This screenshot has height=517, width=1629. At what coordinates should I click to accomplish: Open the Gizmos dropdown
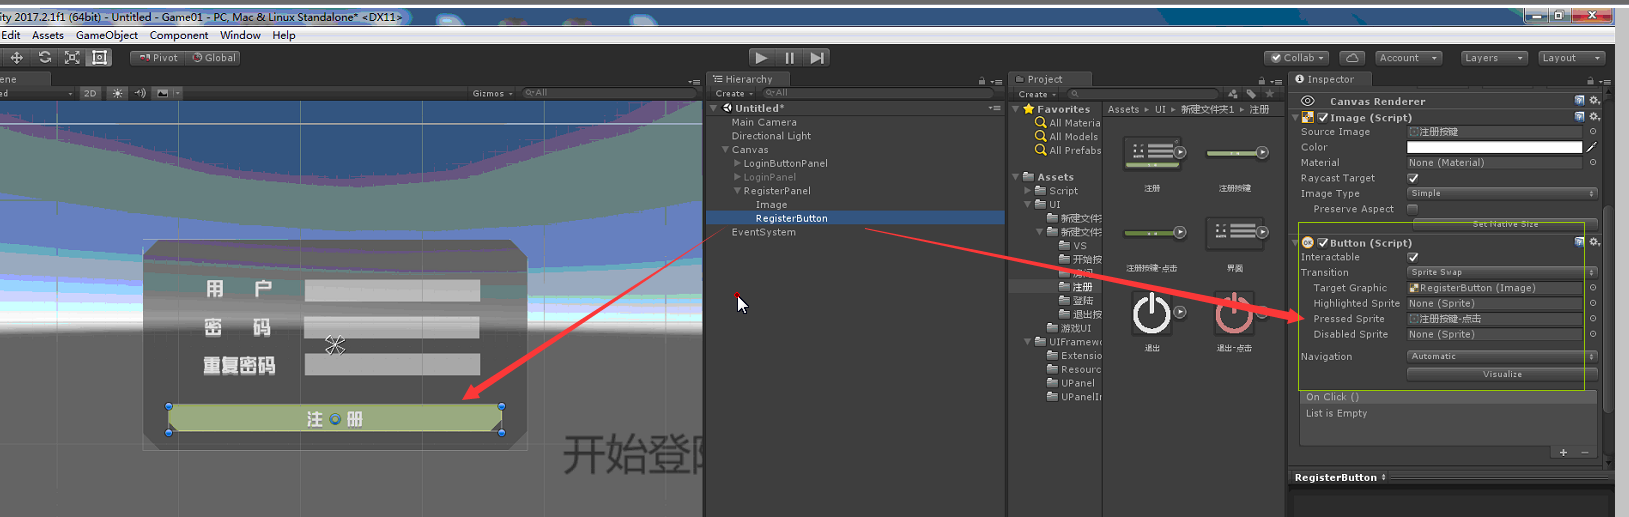(x=492, y=93)
